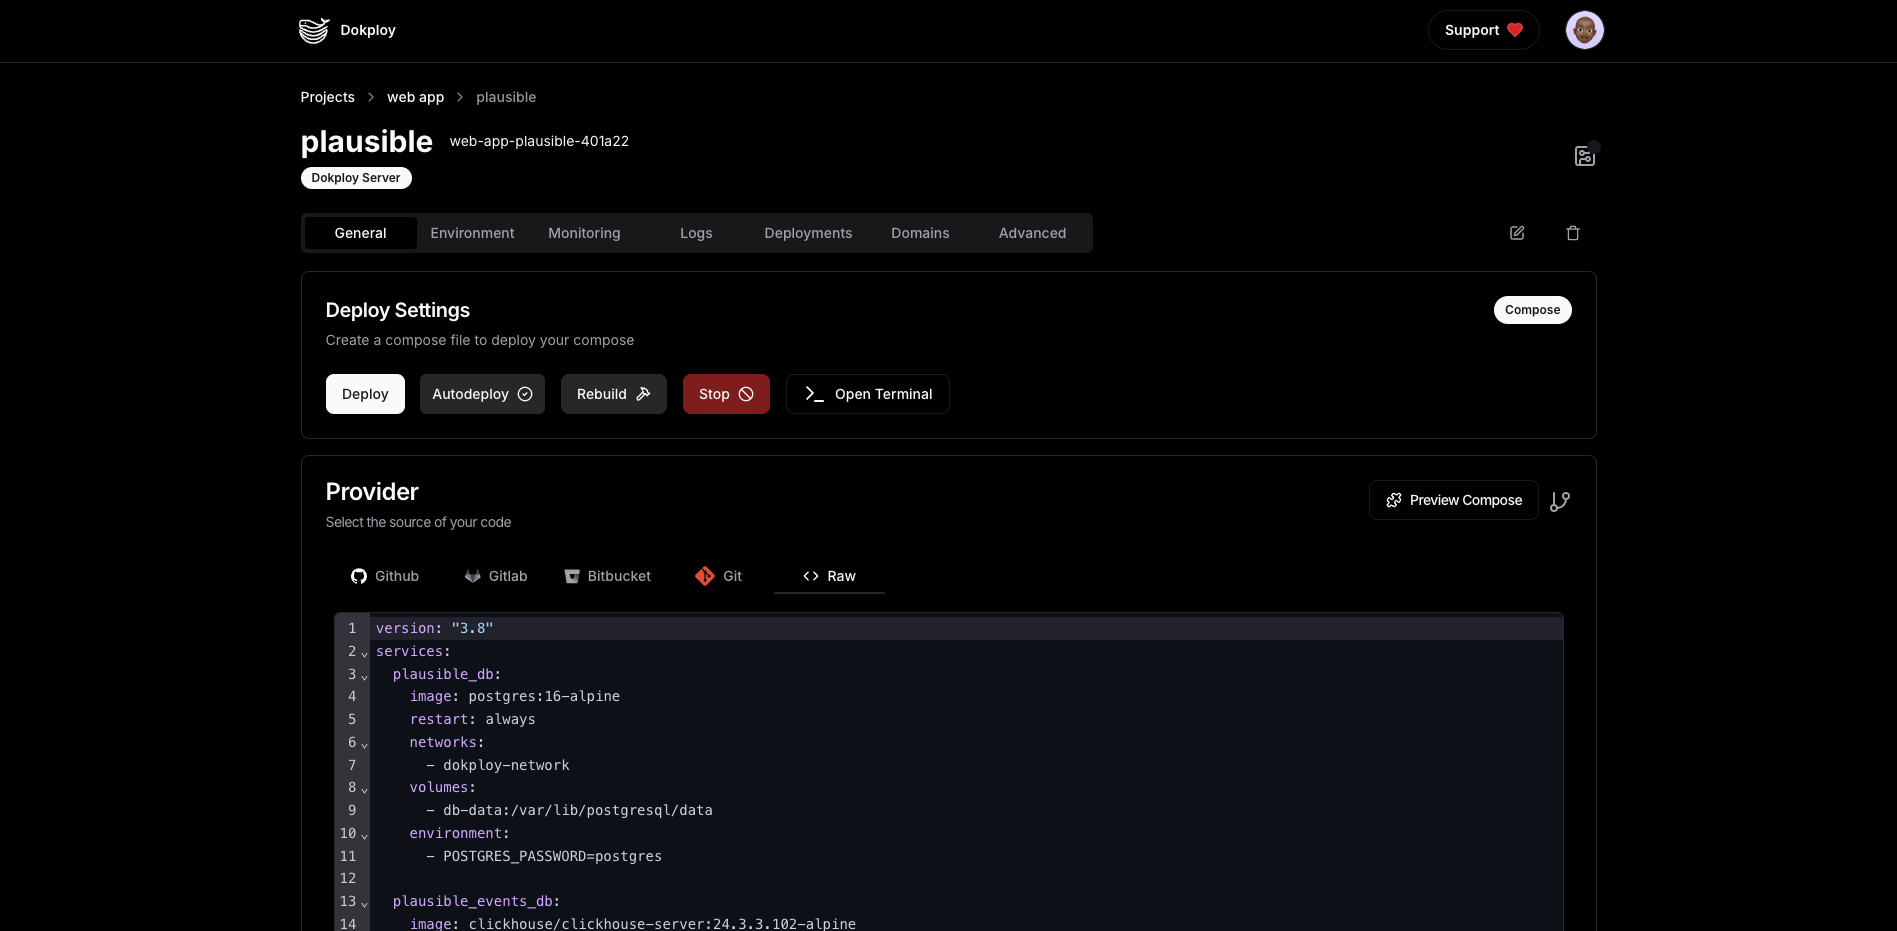The height and width of the screenshot is (931, 1897).
Task: Toggle the Autodeploy button
Action: 482,394
